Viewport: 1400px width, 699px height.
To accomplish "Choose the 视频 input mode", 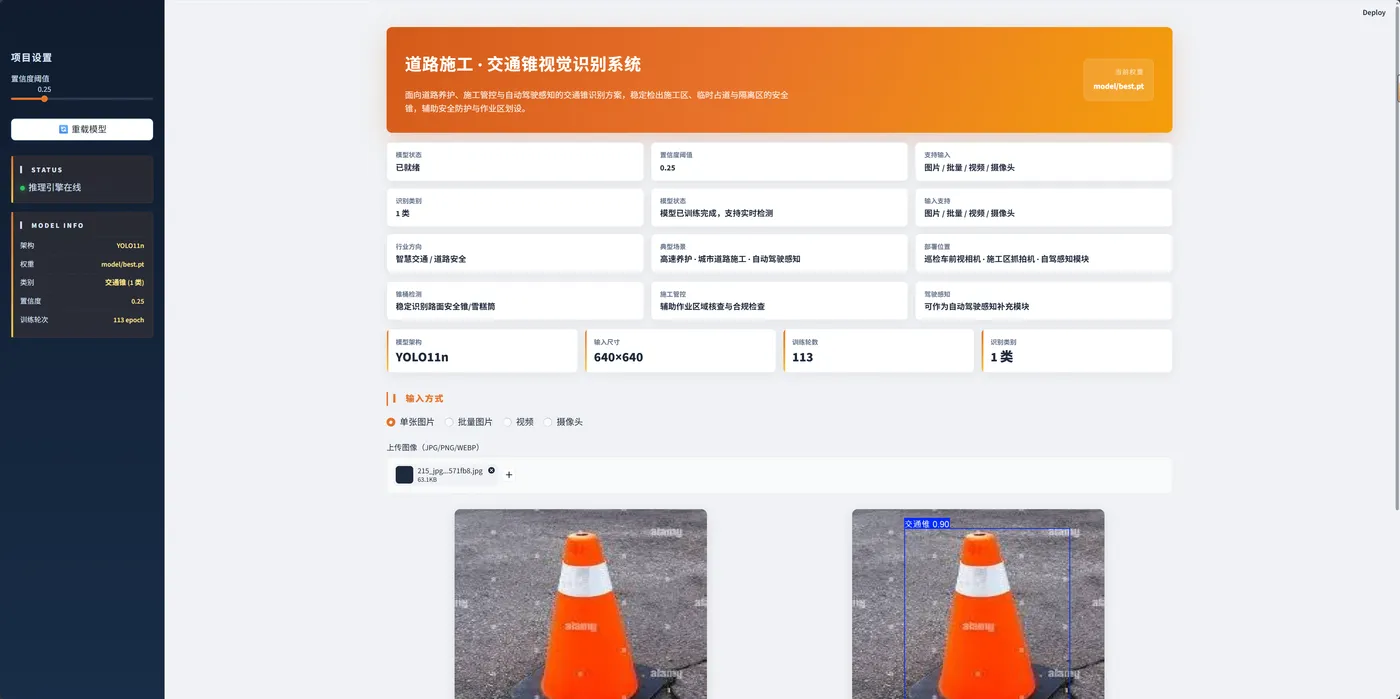I will tap(507, 422).
